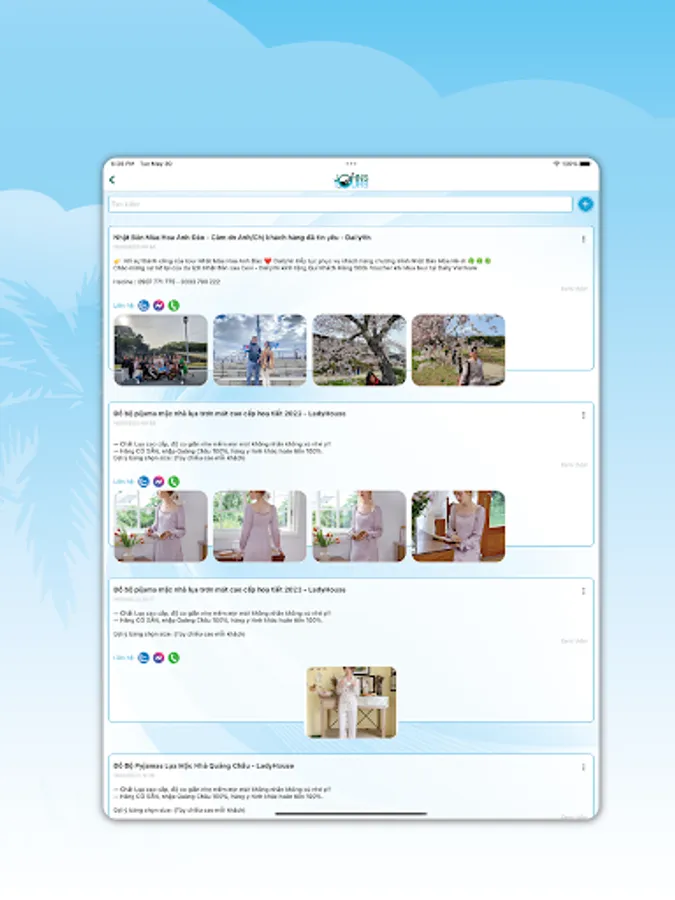Tap Zalo icon in the four-photo lilac dress post
The width and height of the screenshot is (675, 900).
143,482
